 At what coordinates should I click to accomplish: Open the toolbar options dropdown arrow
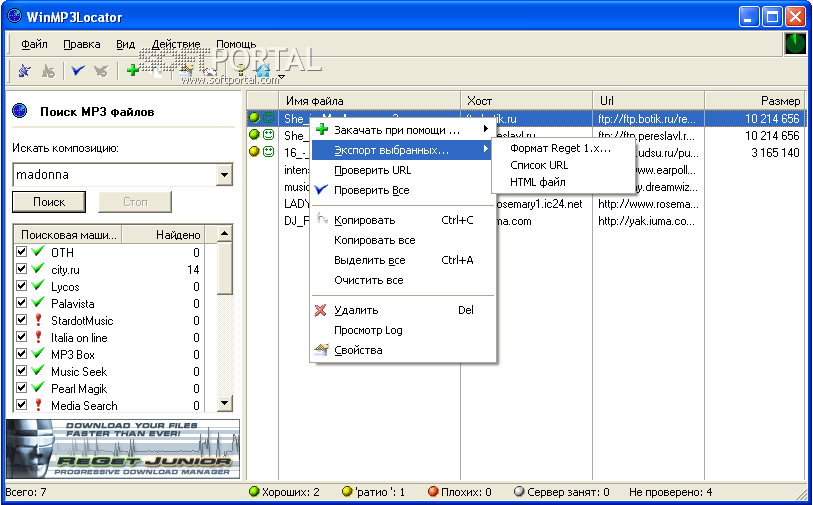coord(281,77)
